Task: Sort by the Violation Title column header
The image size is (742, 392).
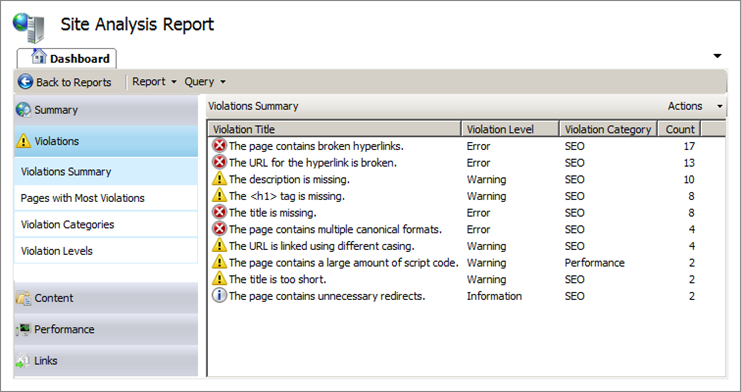Action: click(335, 129)
